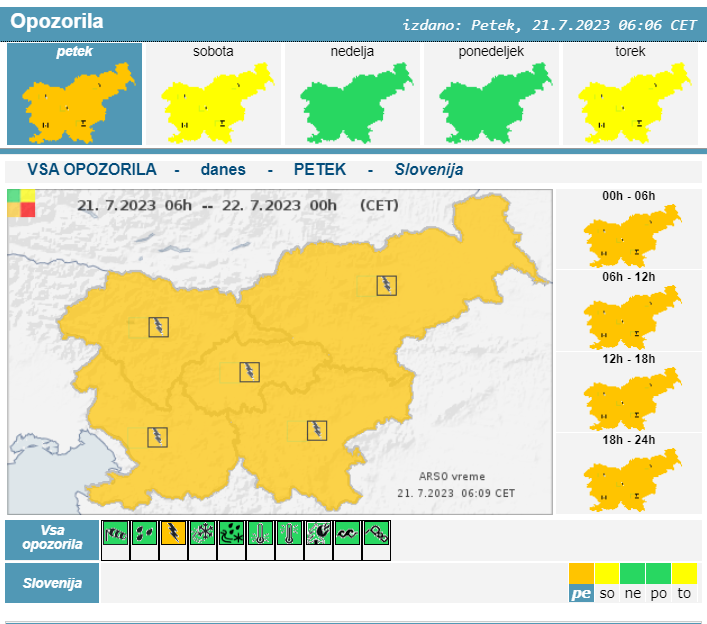Click the yellow swatch above 'so'
The height and width of the screenshot is (624, 707).
pos(607,573)
